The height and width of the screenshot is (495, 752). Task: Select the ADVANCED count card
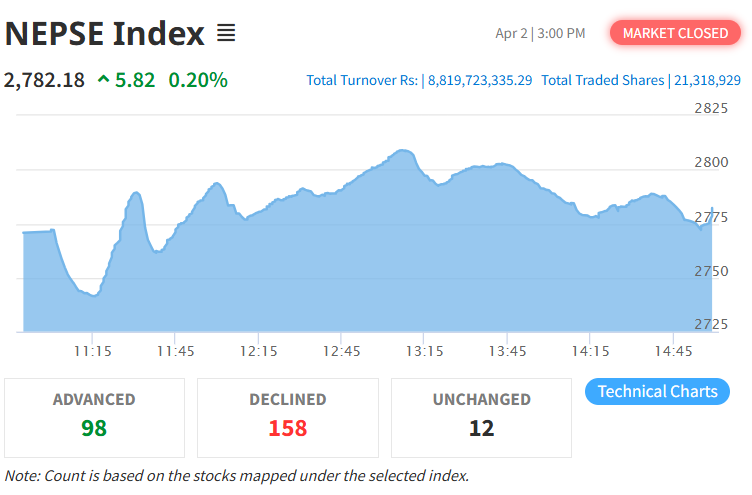tap(94, 416)
